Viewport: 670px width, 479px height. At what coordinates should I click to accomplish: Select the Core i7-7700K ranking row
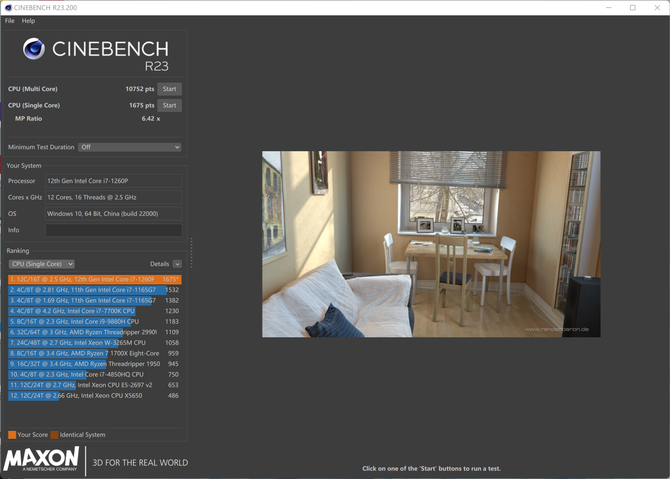pyautogui.click(x=94, y=311)
